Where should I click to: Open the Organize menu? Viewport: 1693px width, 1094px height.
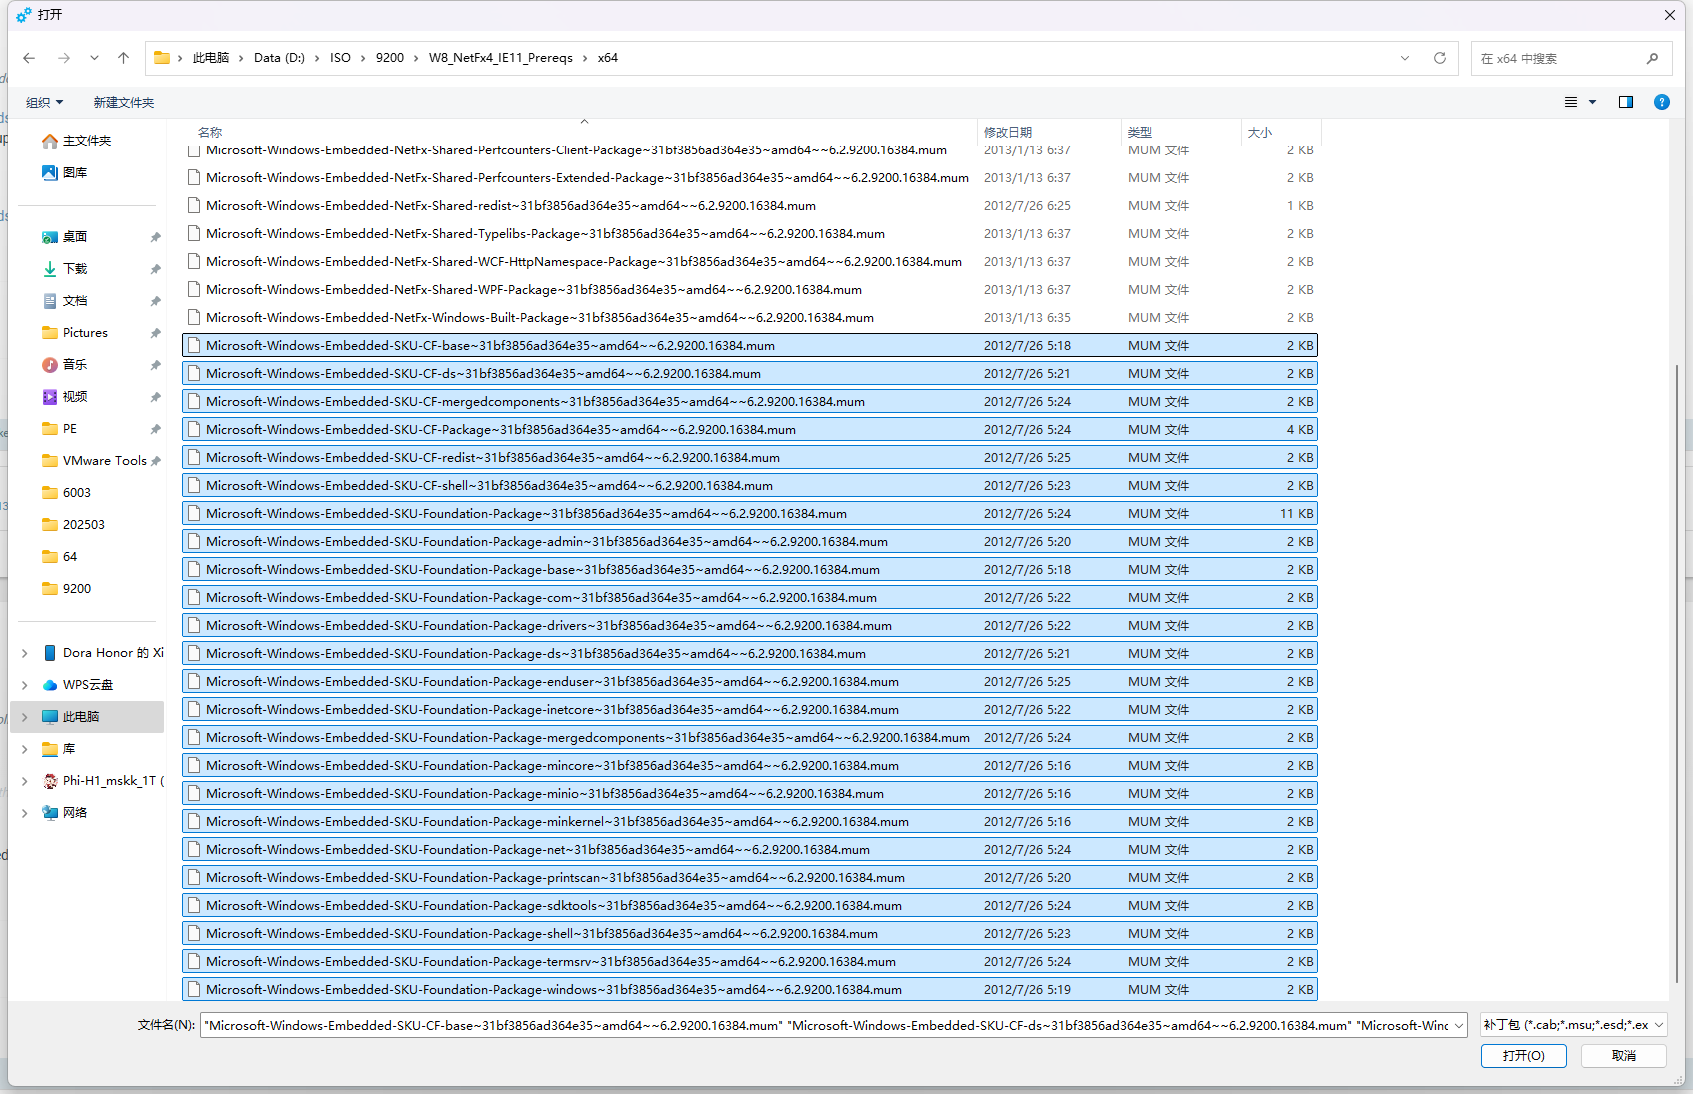(x=44, y=102)
